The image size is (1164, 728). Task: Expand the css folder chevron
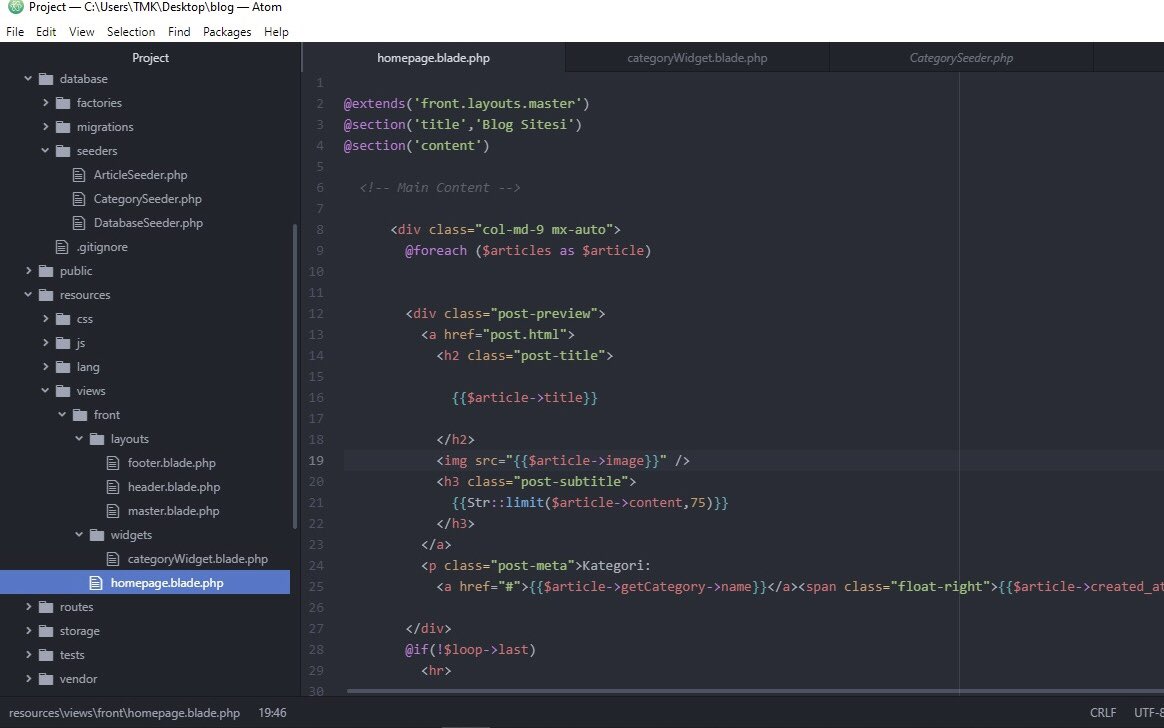click(45, 318)
